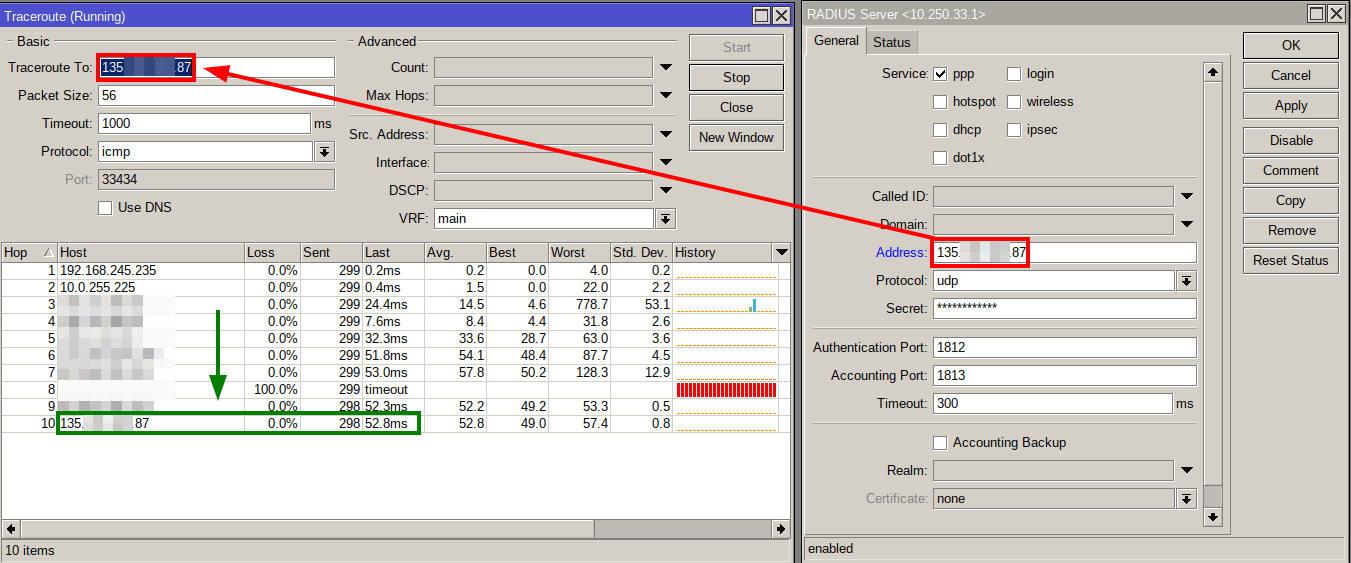Expand the Interface field arrow
The height and width of the screenshot is (563, 1351).
click(x=667, y=163)
